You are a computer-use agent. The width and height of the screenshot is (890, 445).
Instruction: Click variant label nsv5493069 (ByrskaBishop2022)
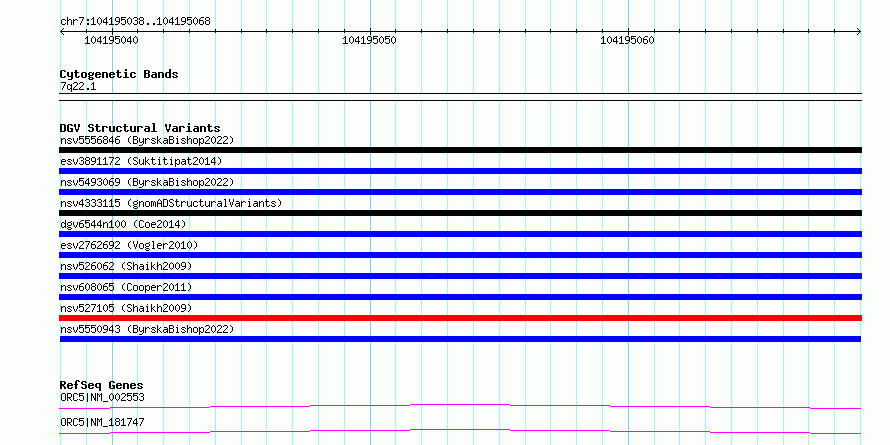pyautogui.click(x=147, y=182)
